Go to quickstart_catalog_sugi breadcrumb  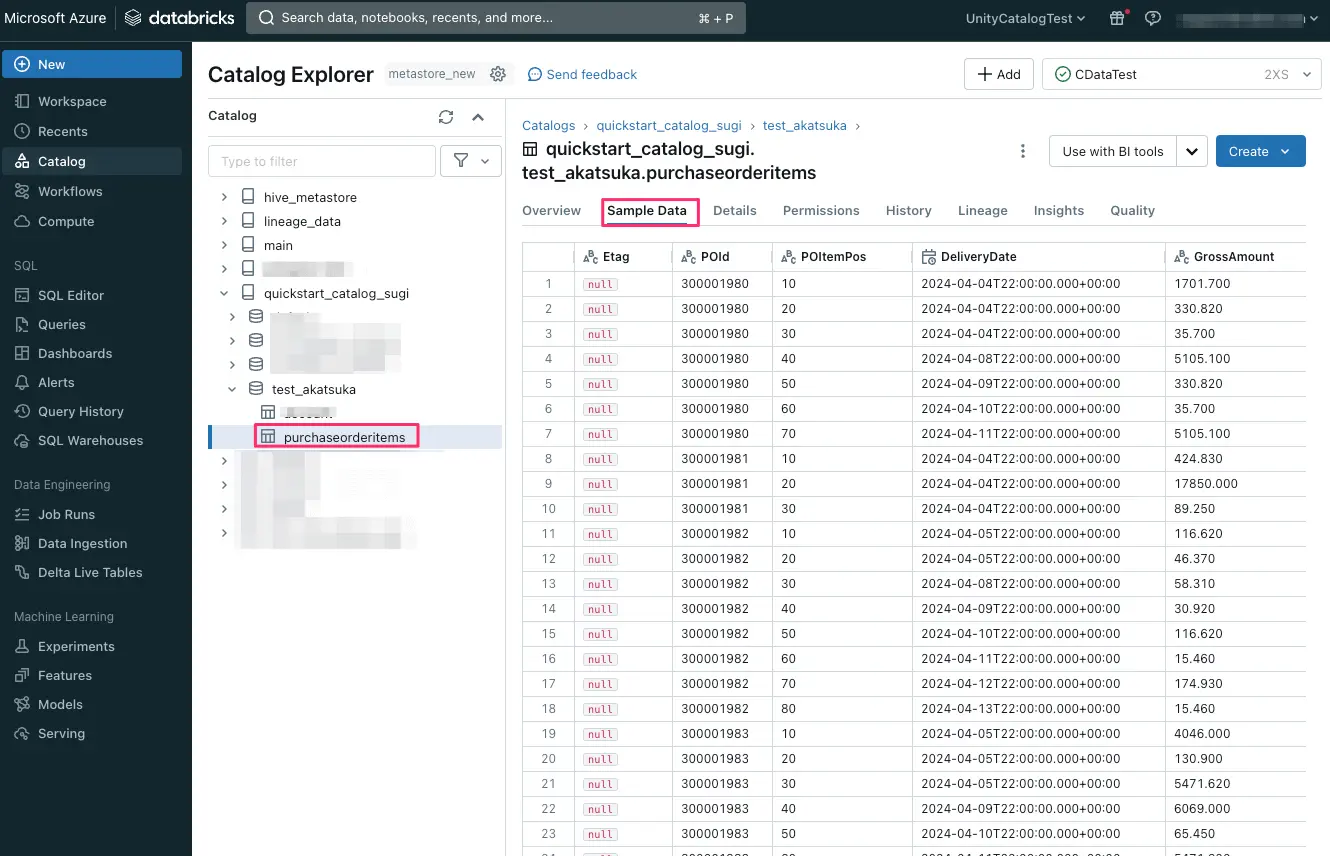[669, 125]
